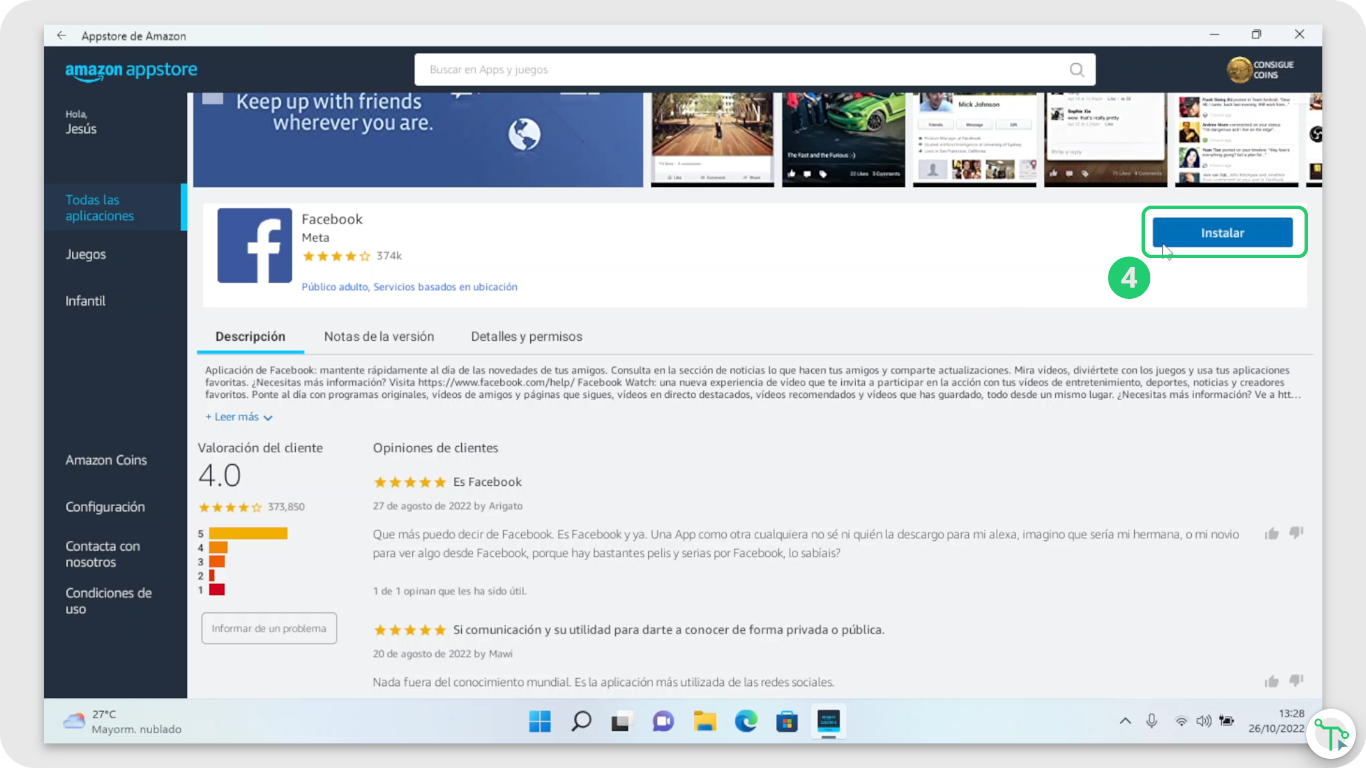Viewport: 1366px width, 768px height.
Task: Expand description with Leer más
Action: (239, 417)
